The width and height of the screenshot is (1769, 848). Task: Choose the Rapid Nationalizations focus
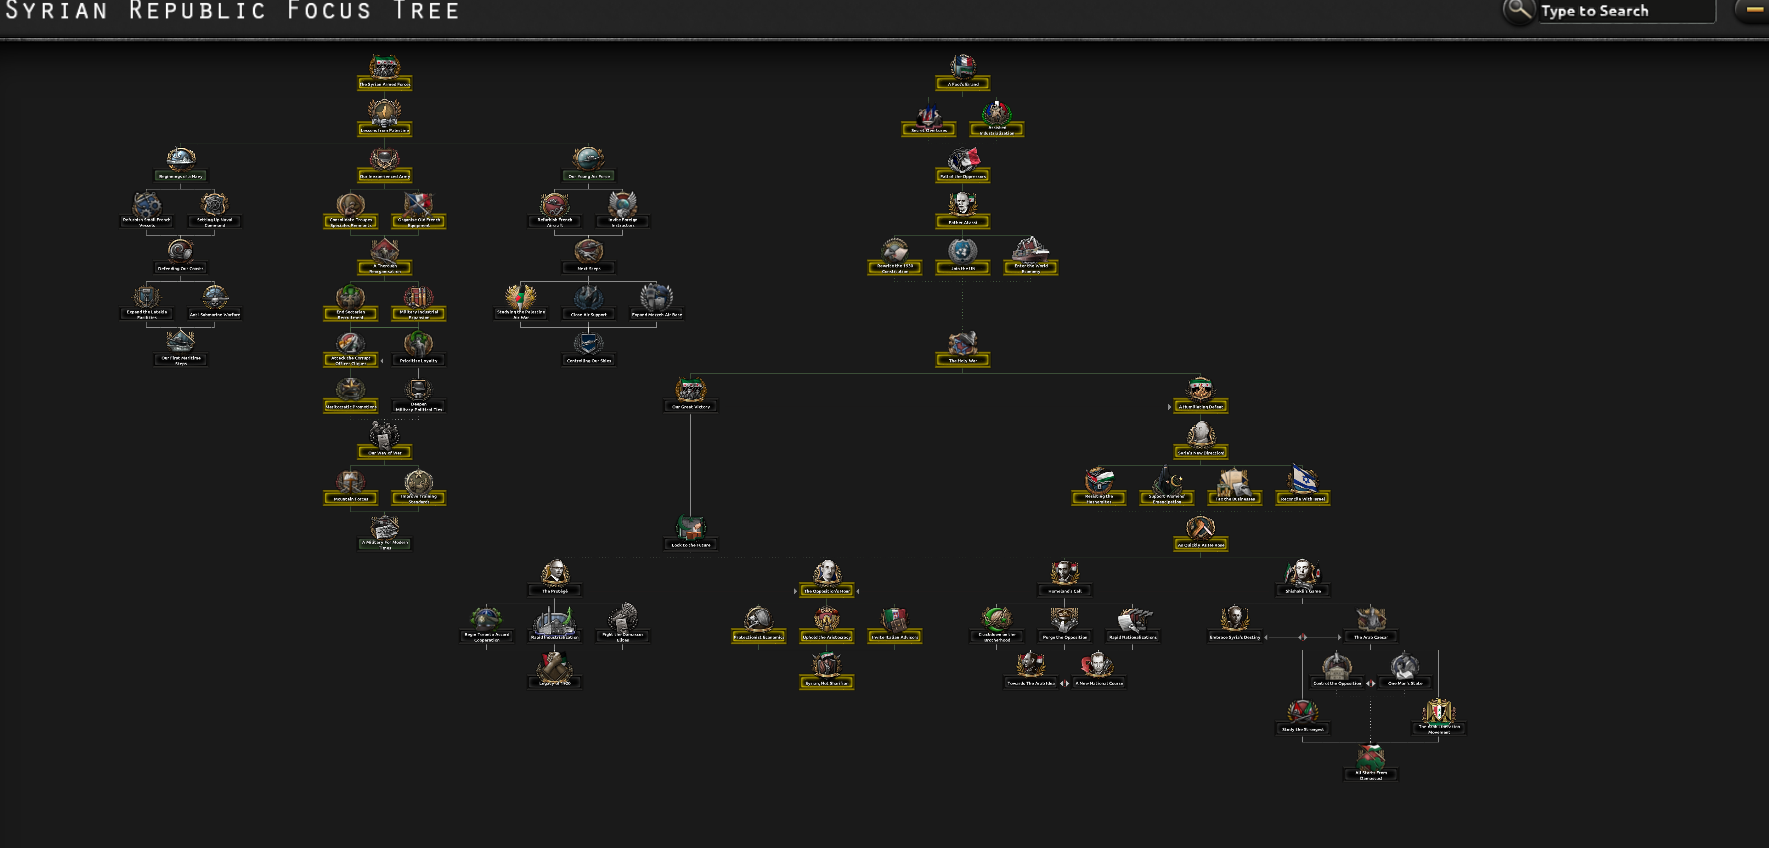click(1132, 625)
